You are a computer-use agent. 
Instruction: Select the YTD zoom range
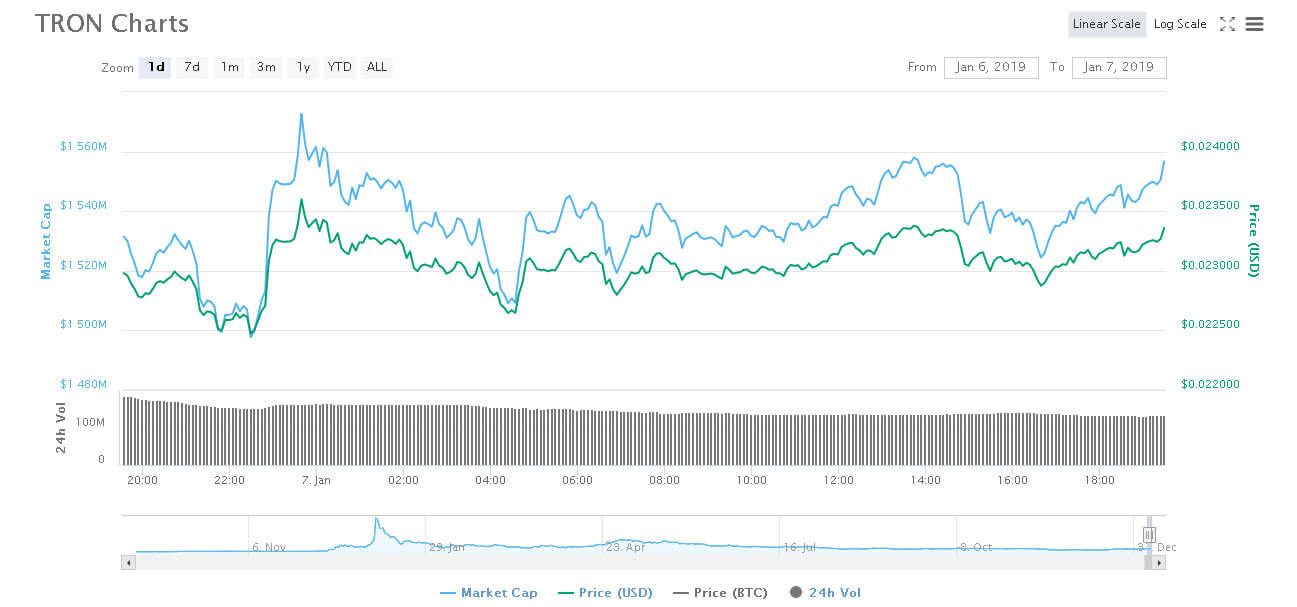(x=340, y=67)
